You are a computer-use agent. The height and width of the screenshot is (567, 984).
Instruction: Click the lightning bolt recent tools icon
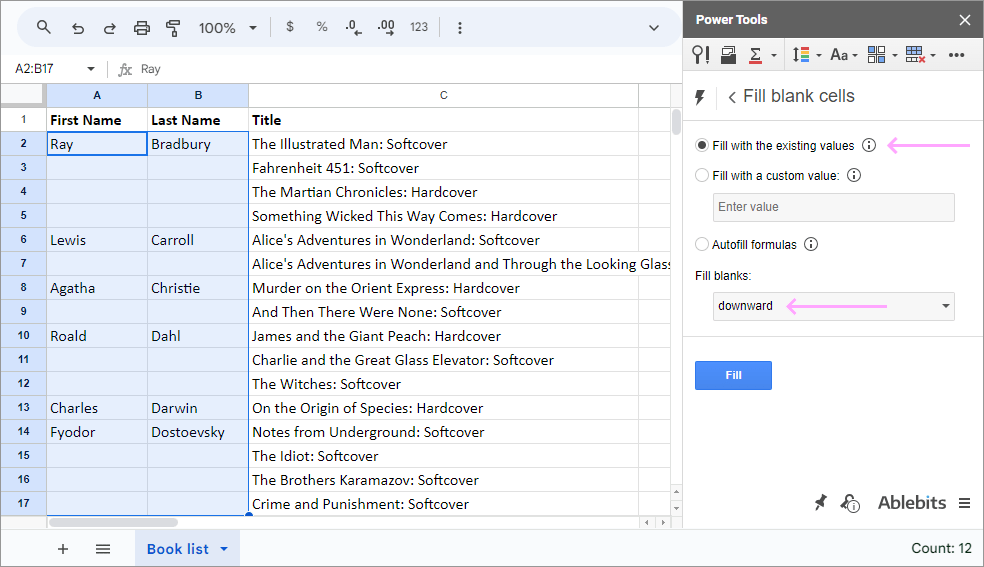(700, 97)
